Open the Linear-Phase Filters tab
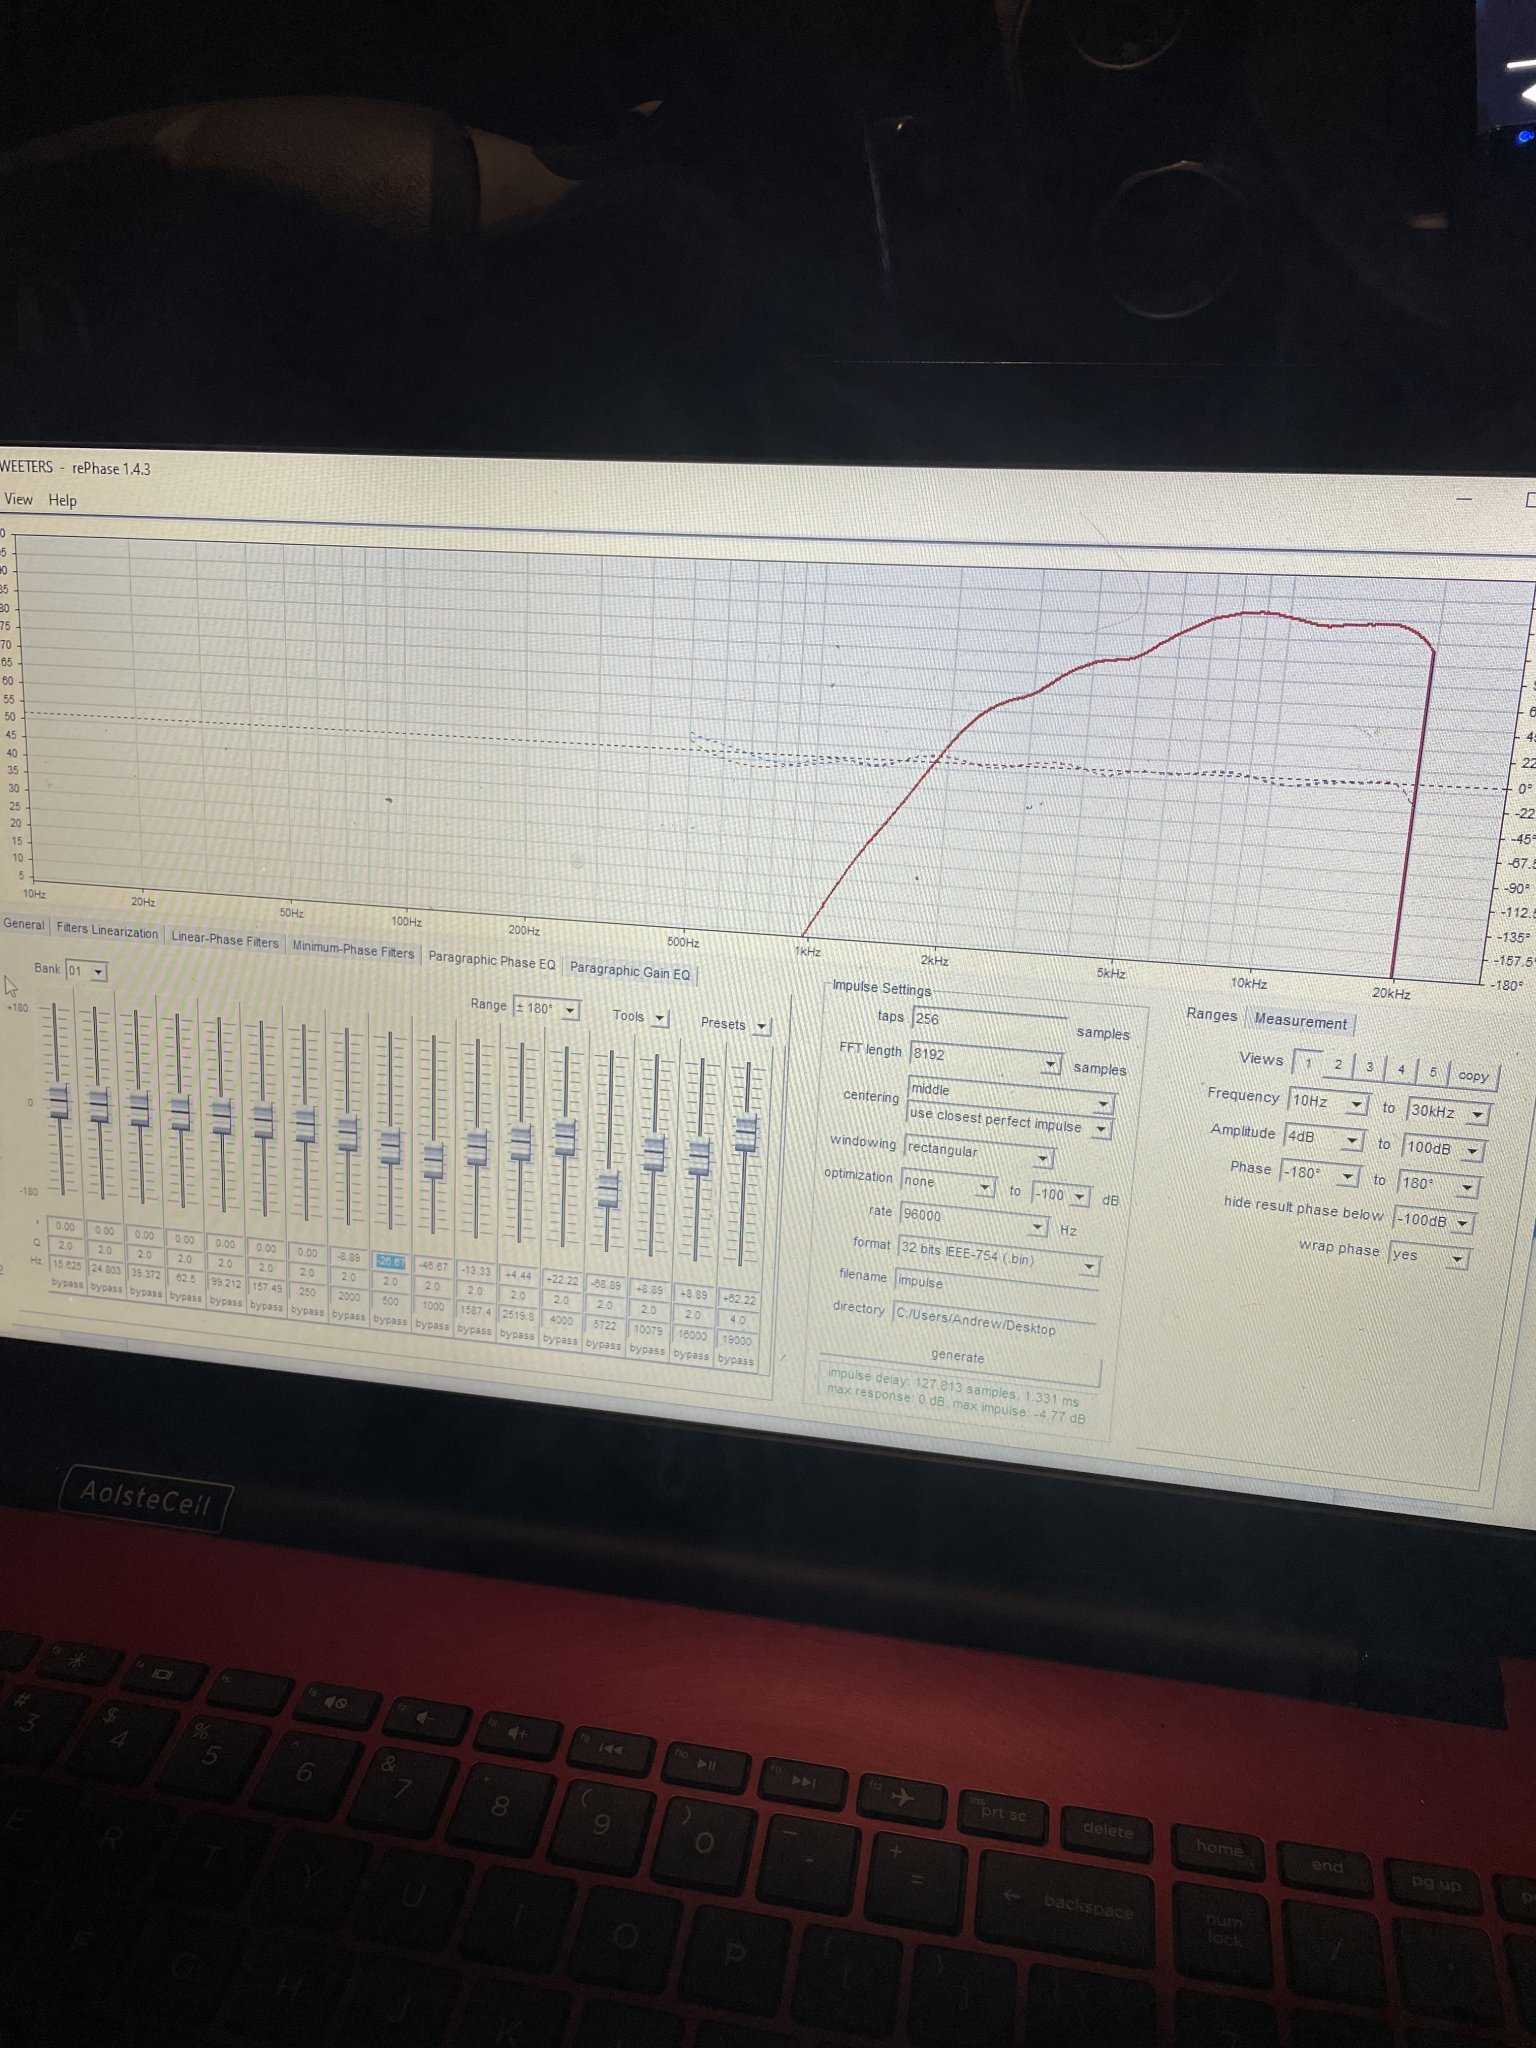 coord(225,940)
